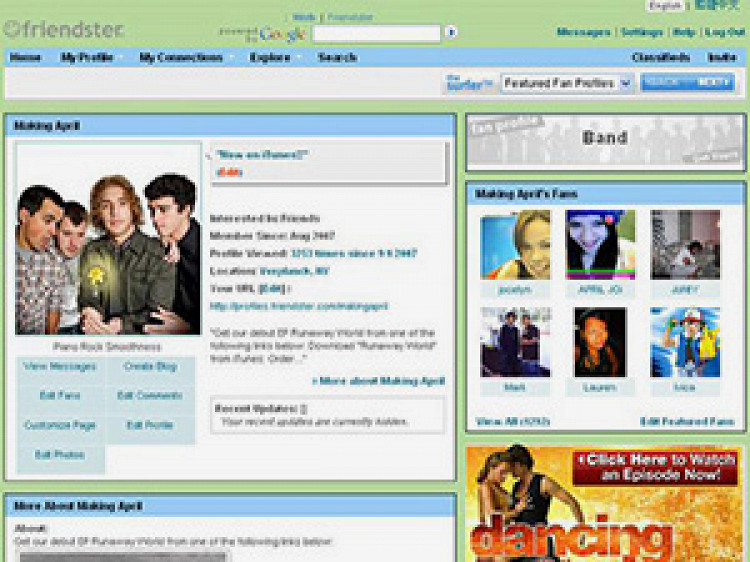Click the Edit Profile button
This screenshot has width=750, height=562.
[150, 425]
